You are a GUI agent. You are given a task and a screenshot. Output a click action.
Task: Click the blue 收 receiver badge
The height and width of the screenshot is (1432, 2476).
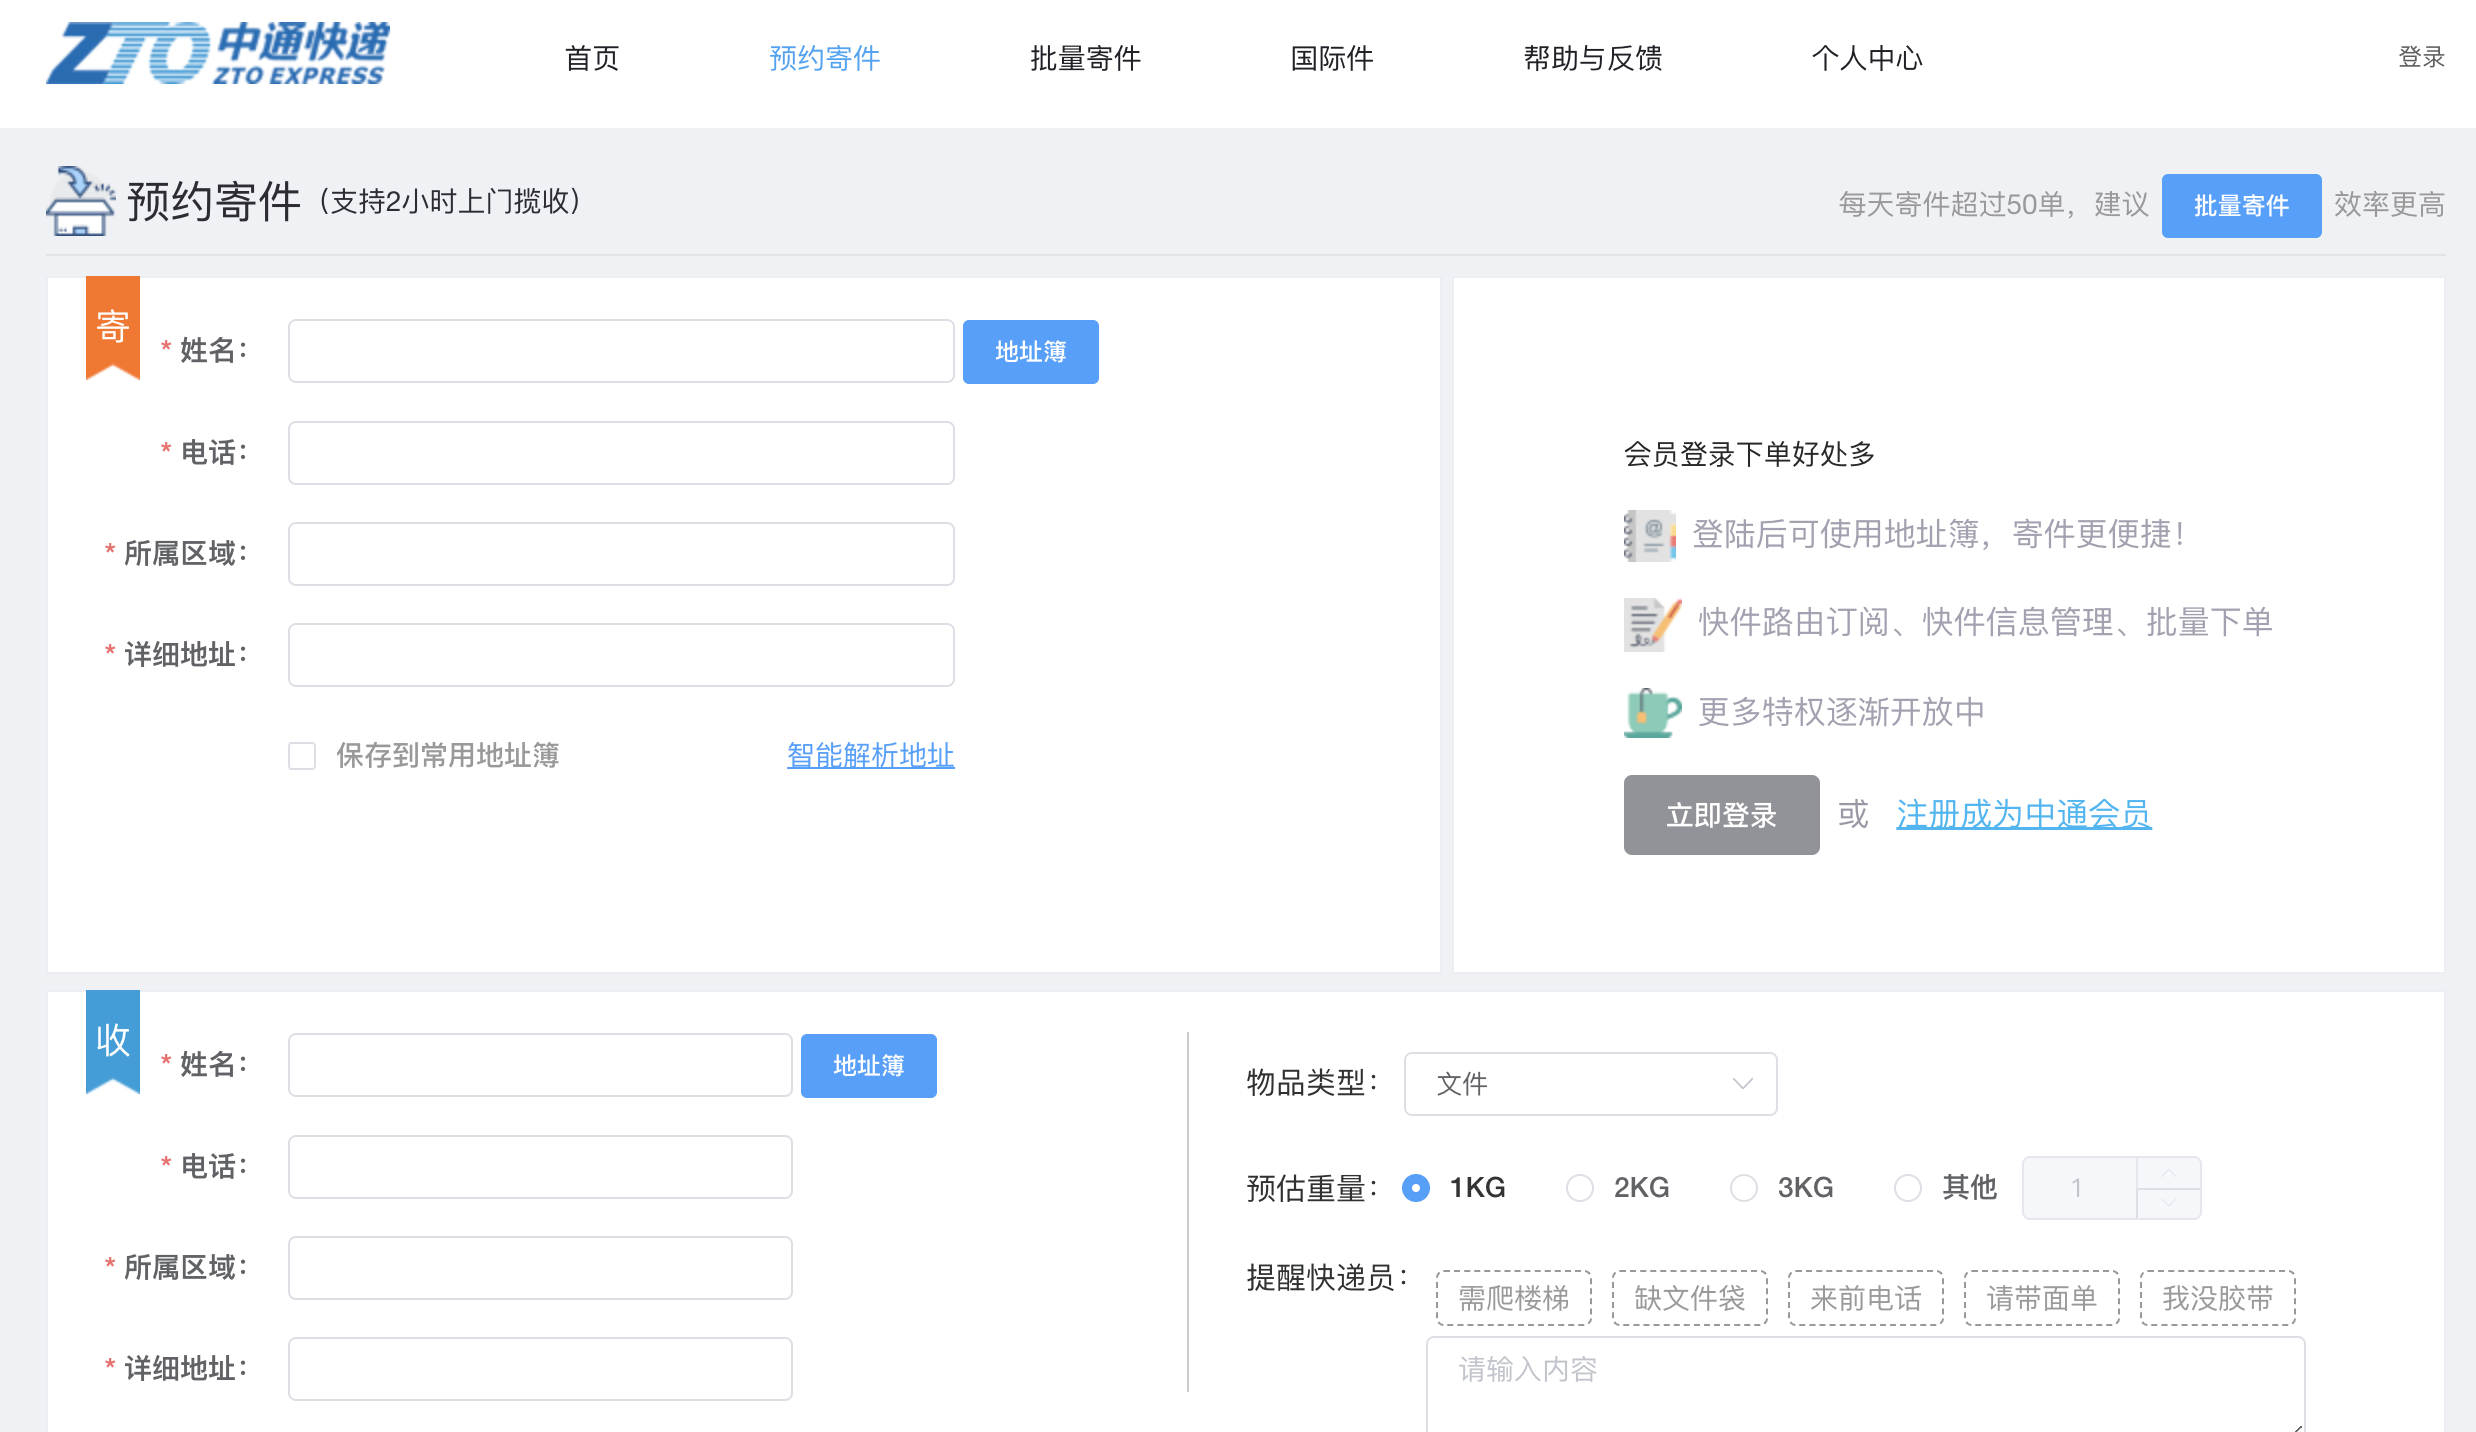pos(113,1042)
